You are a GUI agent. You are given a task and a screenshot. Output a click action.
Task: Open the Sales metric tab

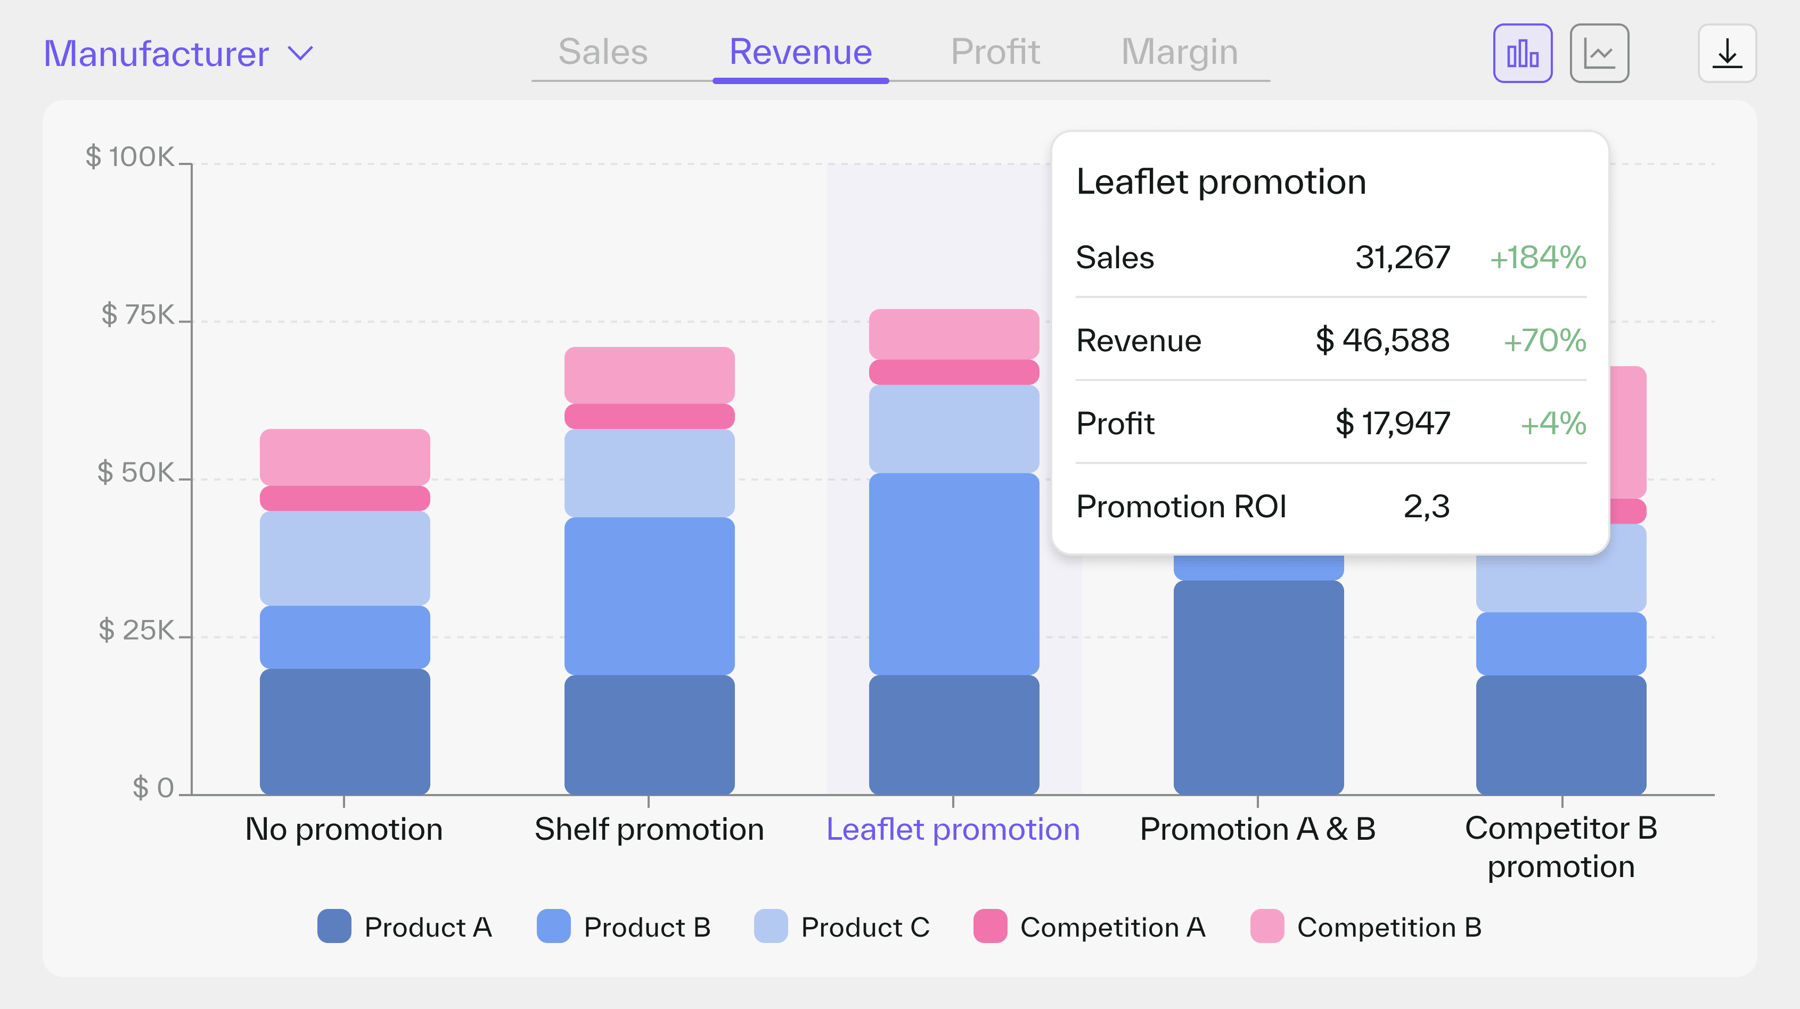coord(602,50)
